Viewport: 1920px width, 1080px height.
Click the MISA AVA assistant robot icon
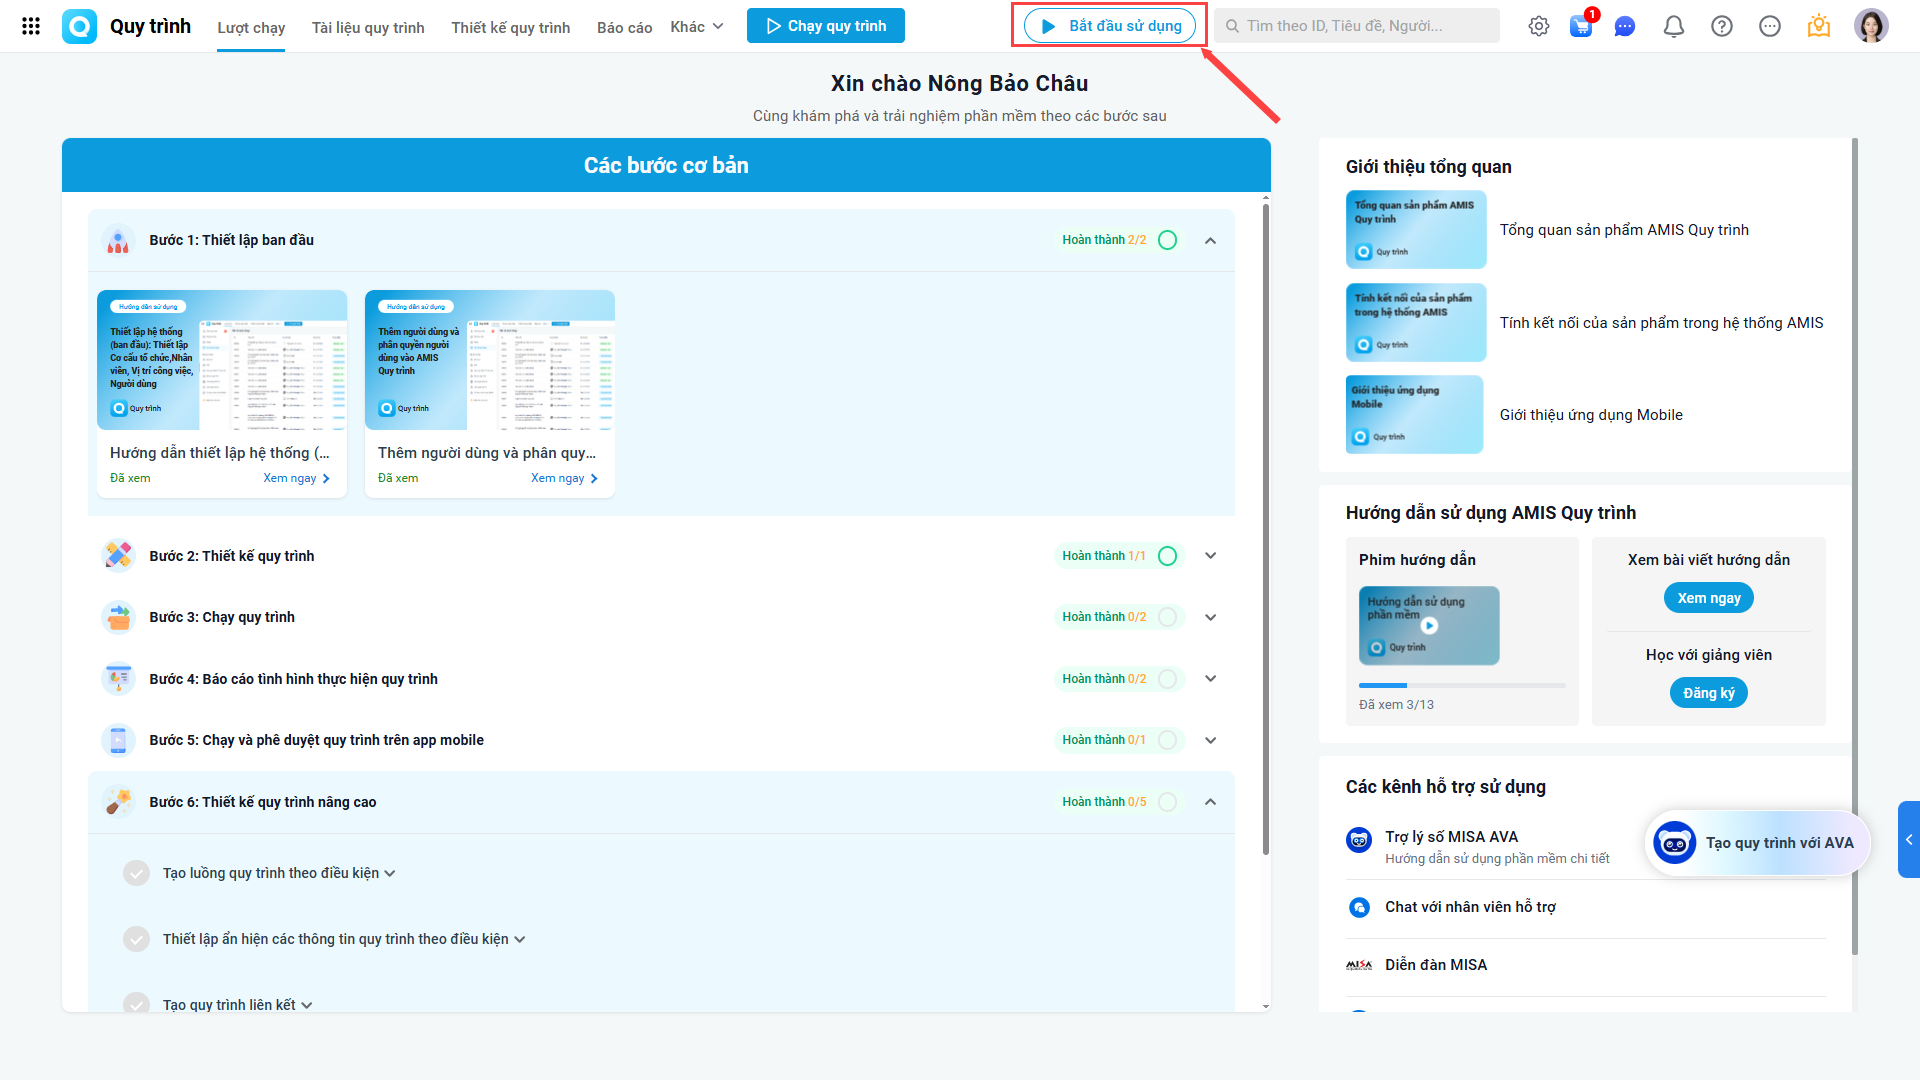point(1359,840)
